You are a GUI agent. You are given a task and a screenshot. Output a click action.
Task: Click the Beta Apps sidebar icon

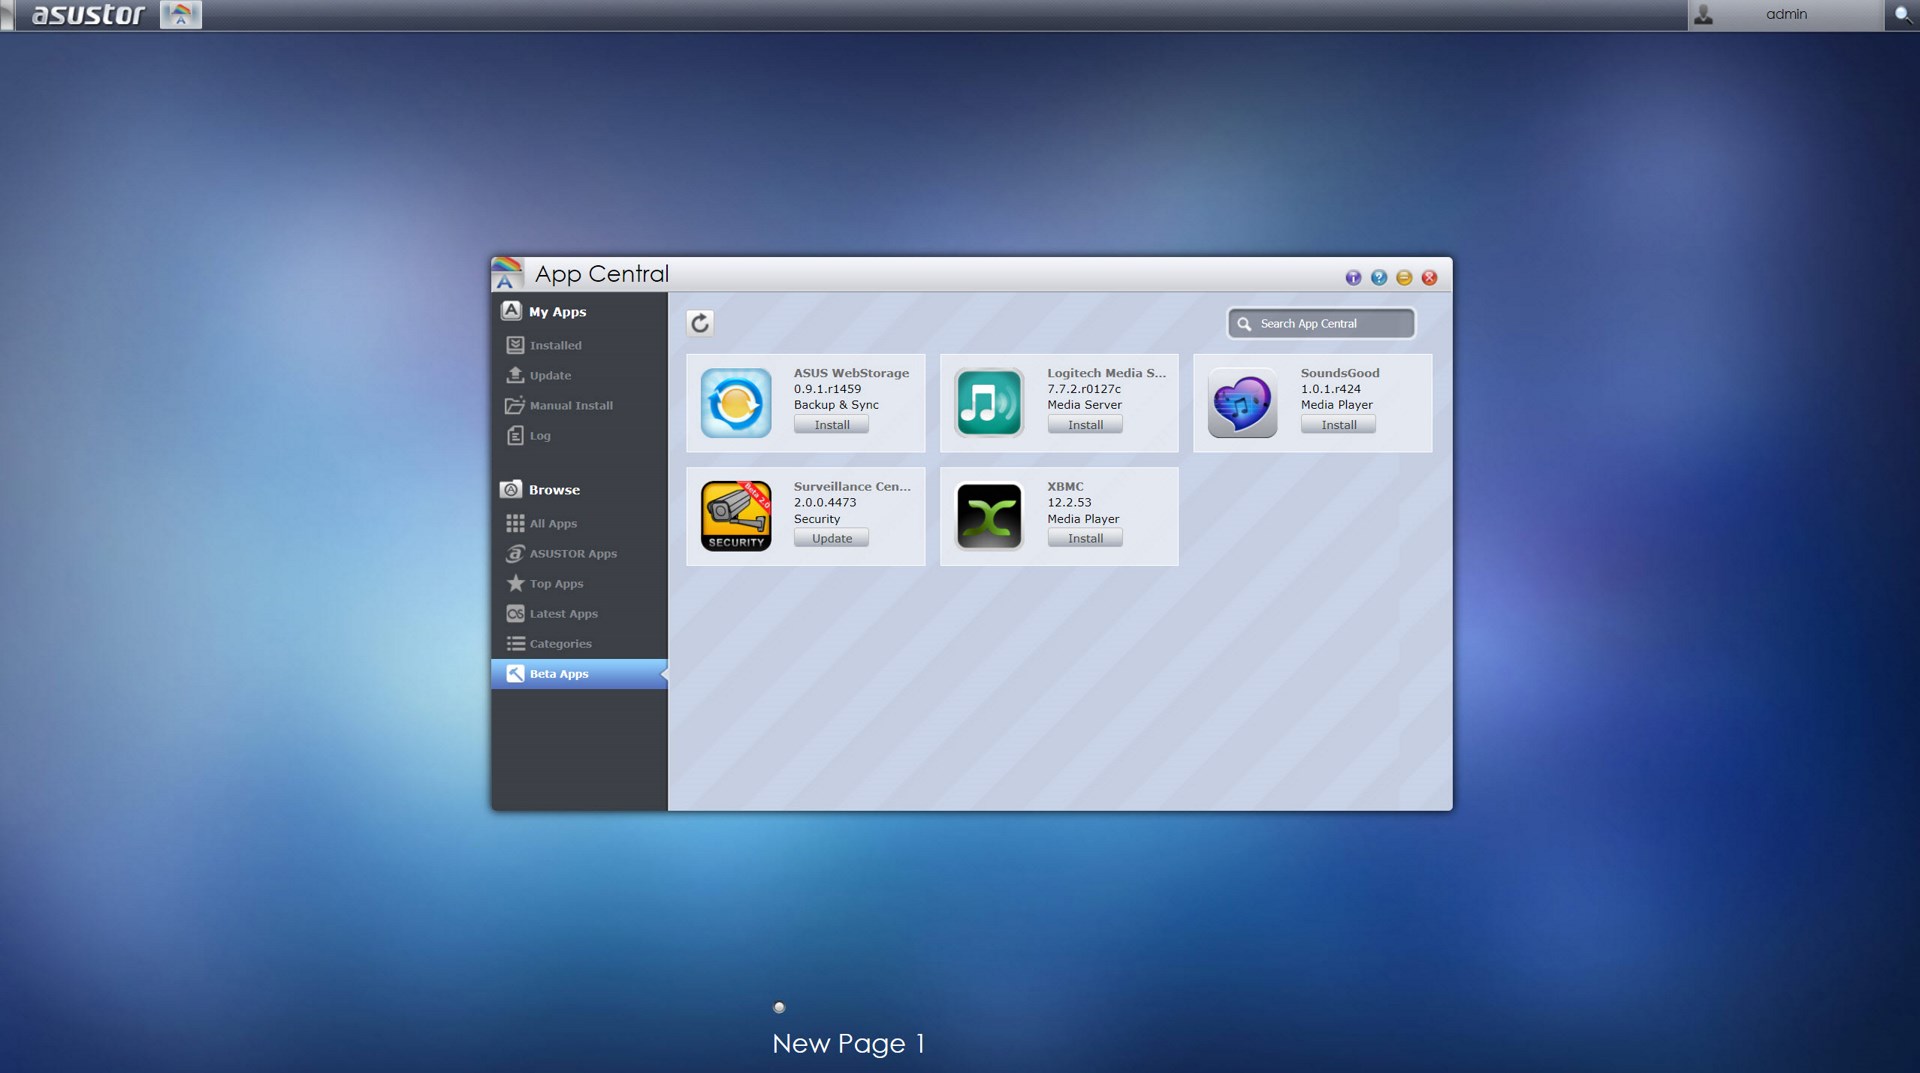[515, 673]
